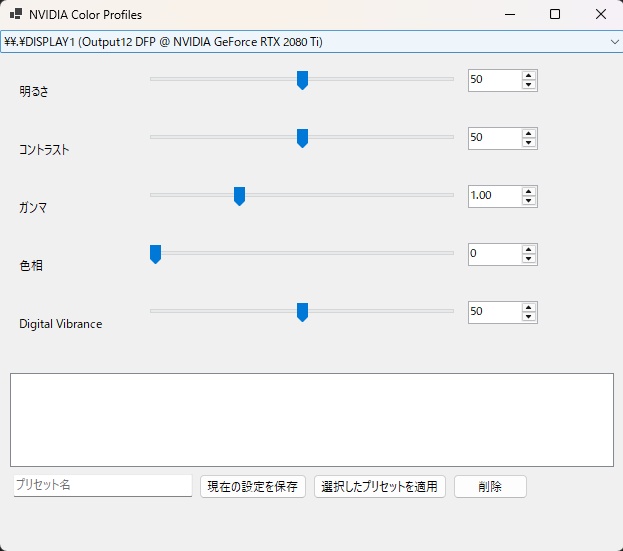Image resolution: width=623 pixels, height=551 pixels.
Task: Close the NVIDIA Color Profiles window
Action: pos(601,14)
